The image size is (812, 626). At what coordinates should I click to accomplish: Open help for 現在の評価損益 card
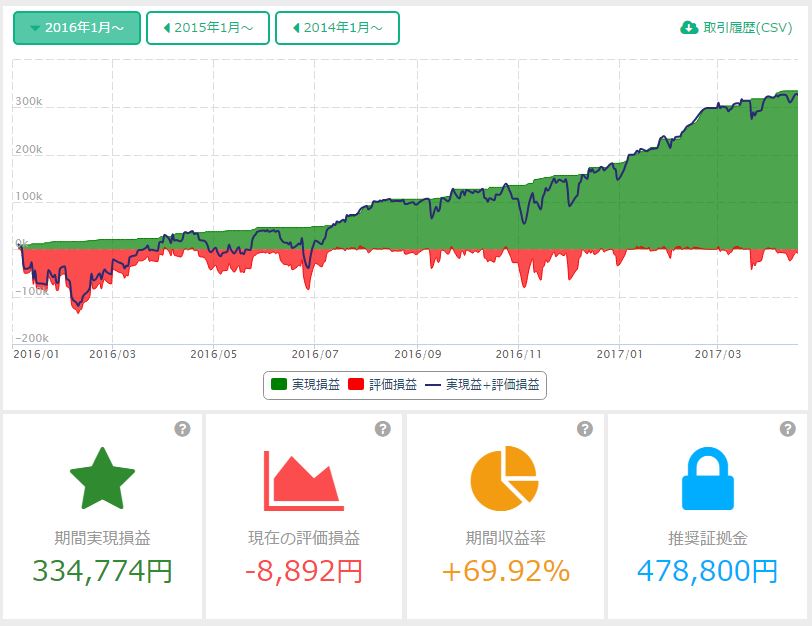point(383,429)
